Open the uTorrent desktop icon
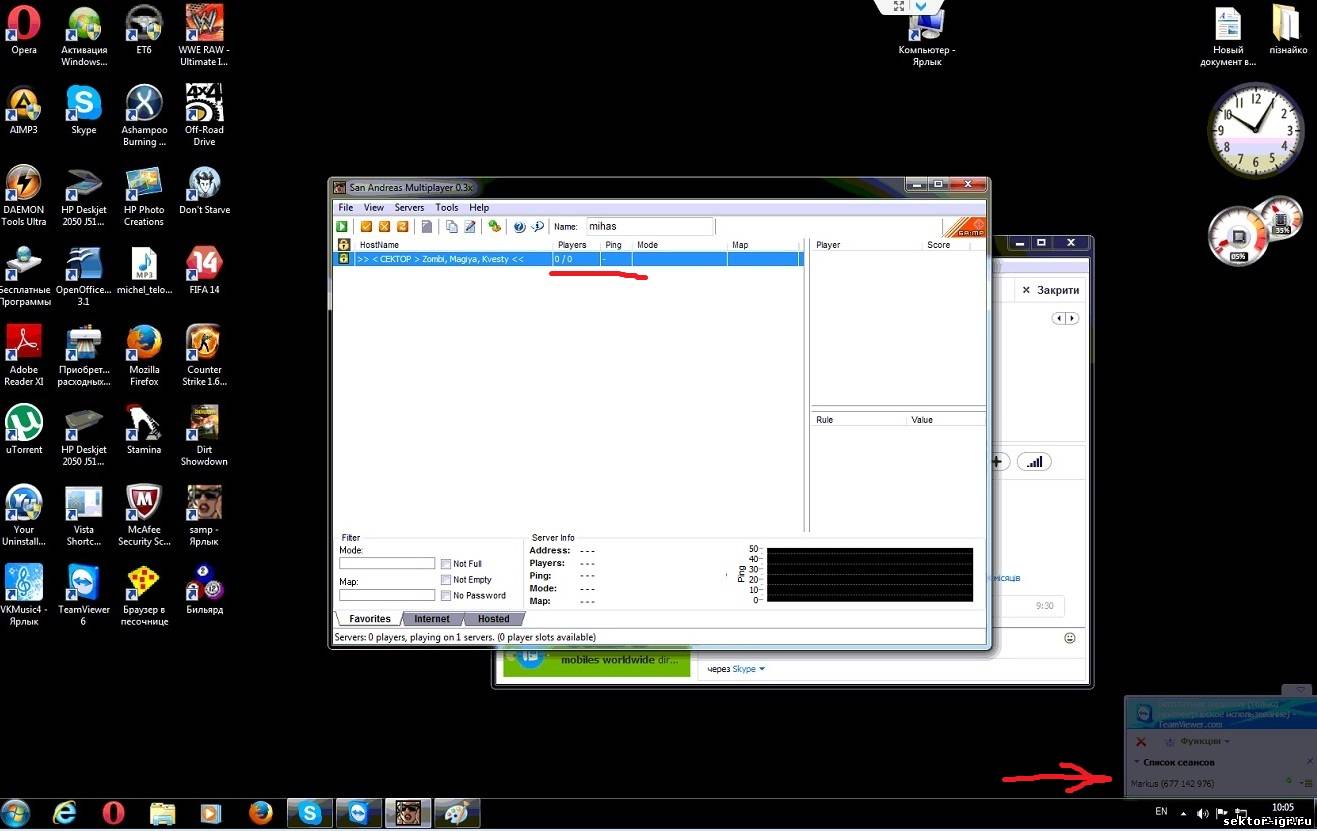The image size is (1317, 831). pos(24,430)
